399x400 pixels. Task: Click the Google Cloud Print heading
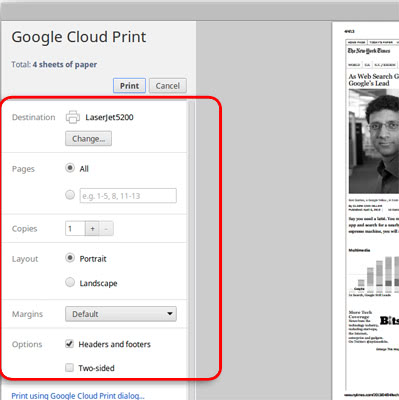(79, 37)
